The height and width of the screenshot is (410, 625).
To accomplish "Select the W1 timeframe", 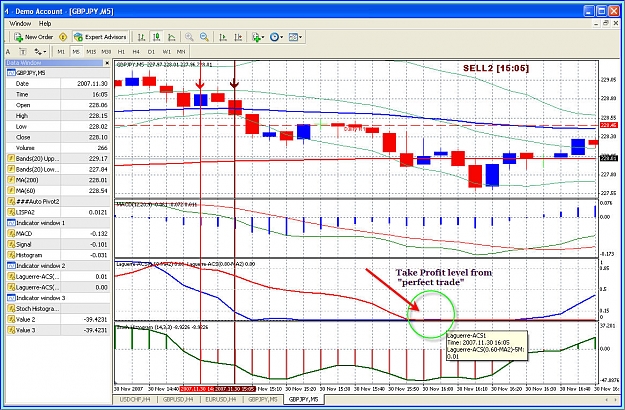I will [x=166, y=52].
